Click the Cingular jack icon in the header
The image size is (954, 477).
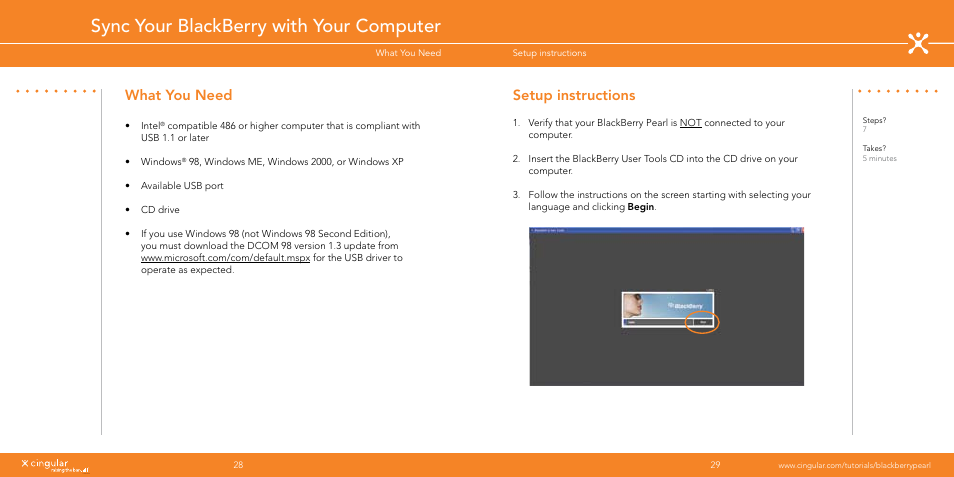tap(918, 44)
